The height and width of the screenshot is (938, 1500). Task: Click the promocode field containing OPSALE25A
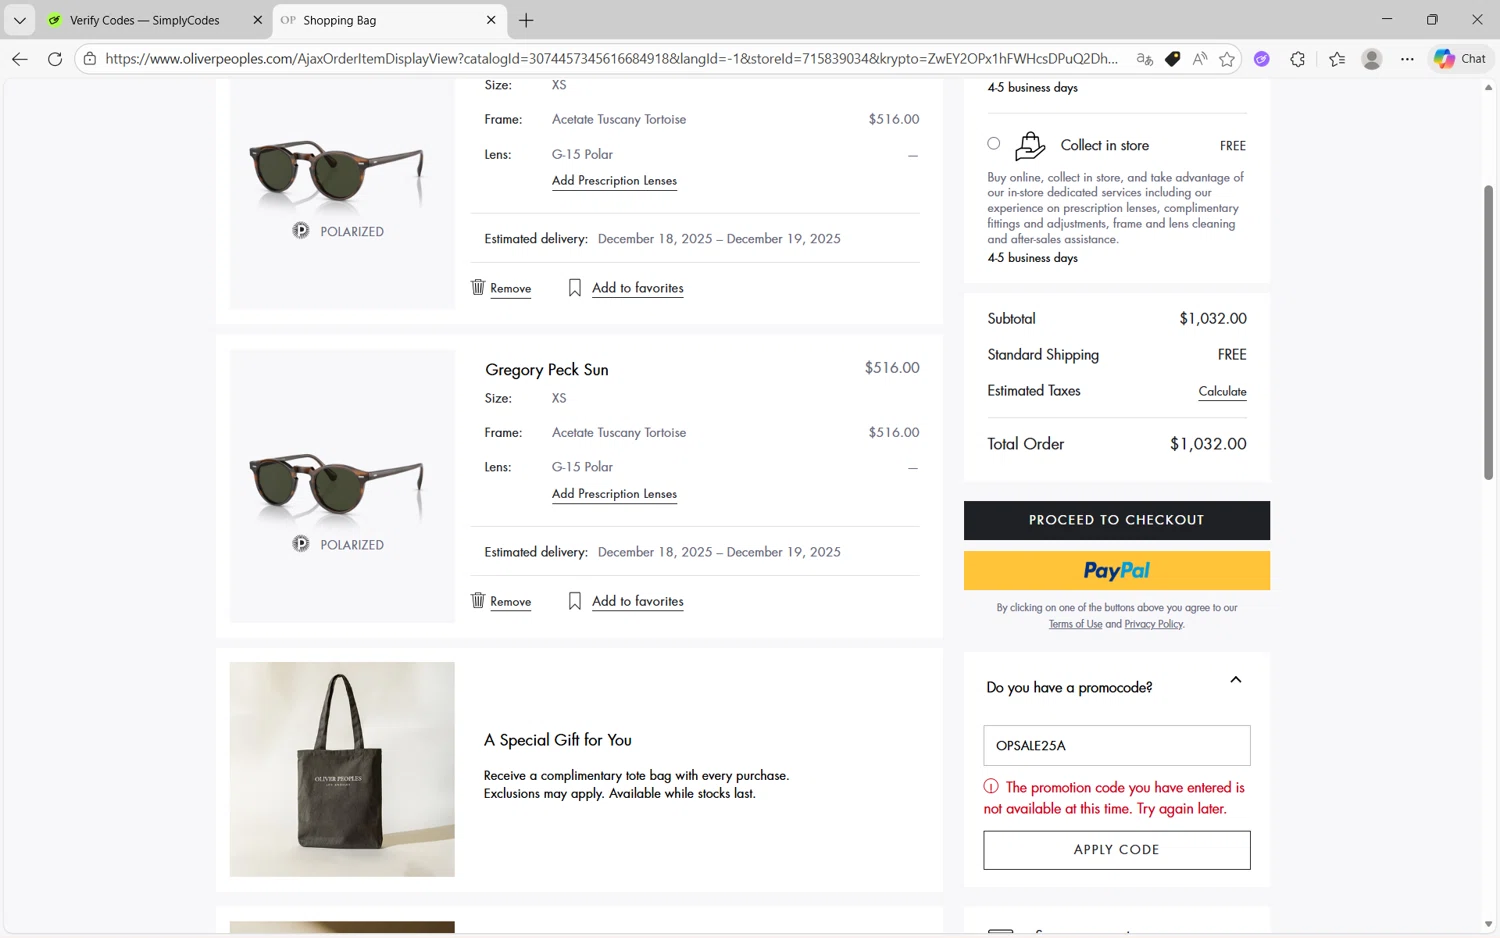[x=1116, y=746]
